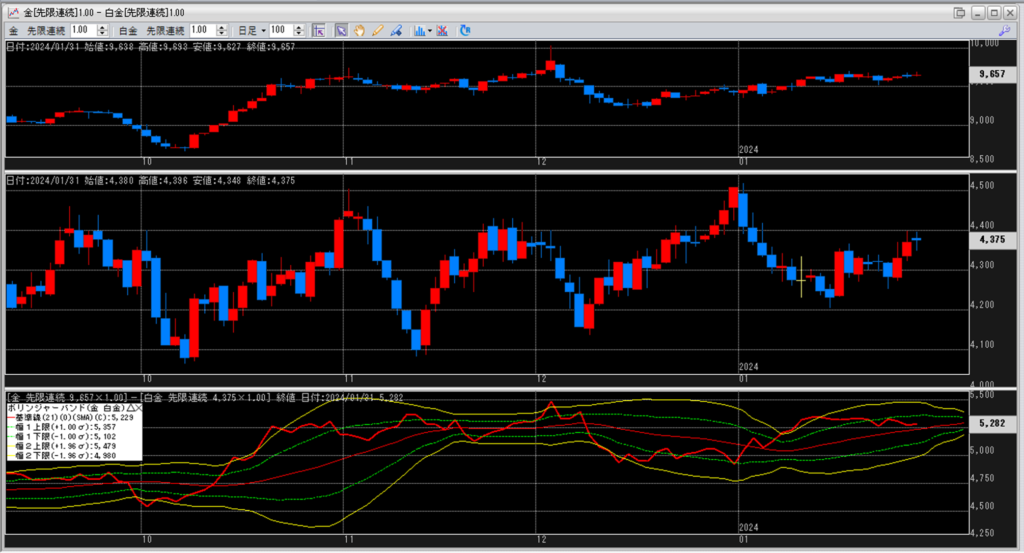Close the Bollinger band legend with X
1024x553 pixels.
138,408
